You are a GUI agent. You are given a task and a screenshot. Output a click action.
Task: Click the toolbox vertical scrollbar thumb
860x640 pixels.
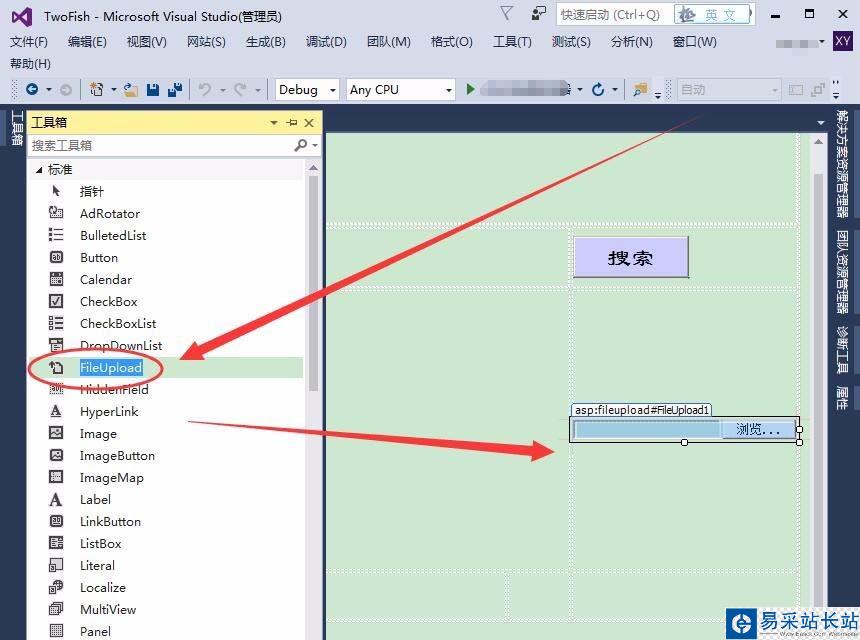pyautogui.click(x=313, y=282)
